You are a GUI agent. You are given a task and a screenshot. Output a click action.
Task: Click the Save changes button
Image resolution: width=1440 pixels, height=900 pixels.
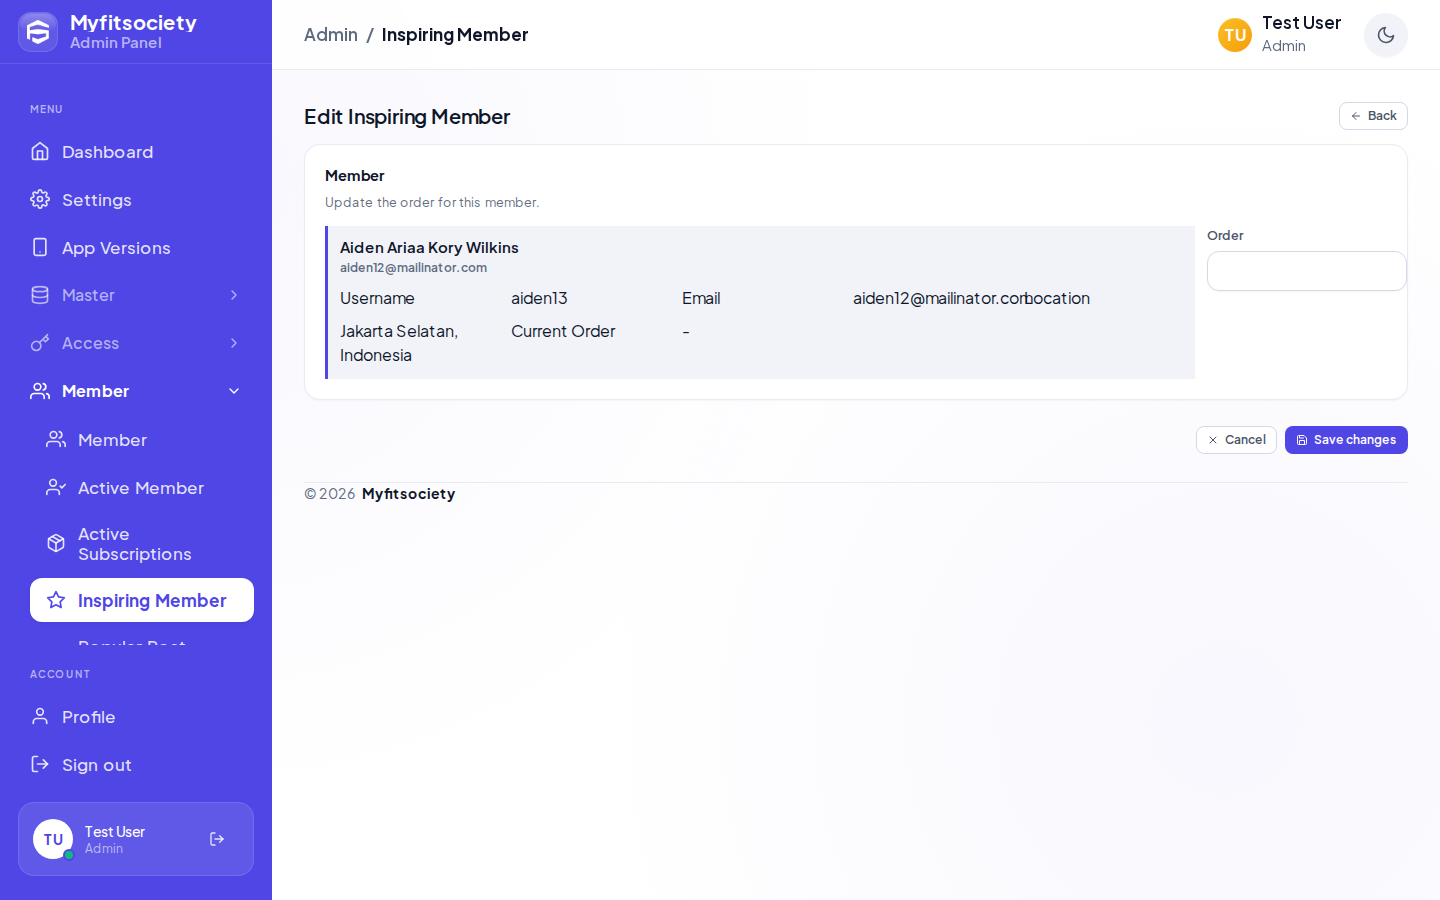click(x=1346, y=440)
